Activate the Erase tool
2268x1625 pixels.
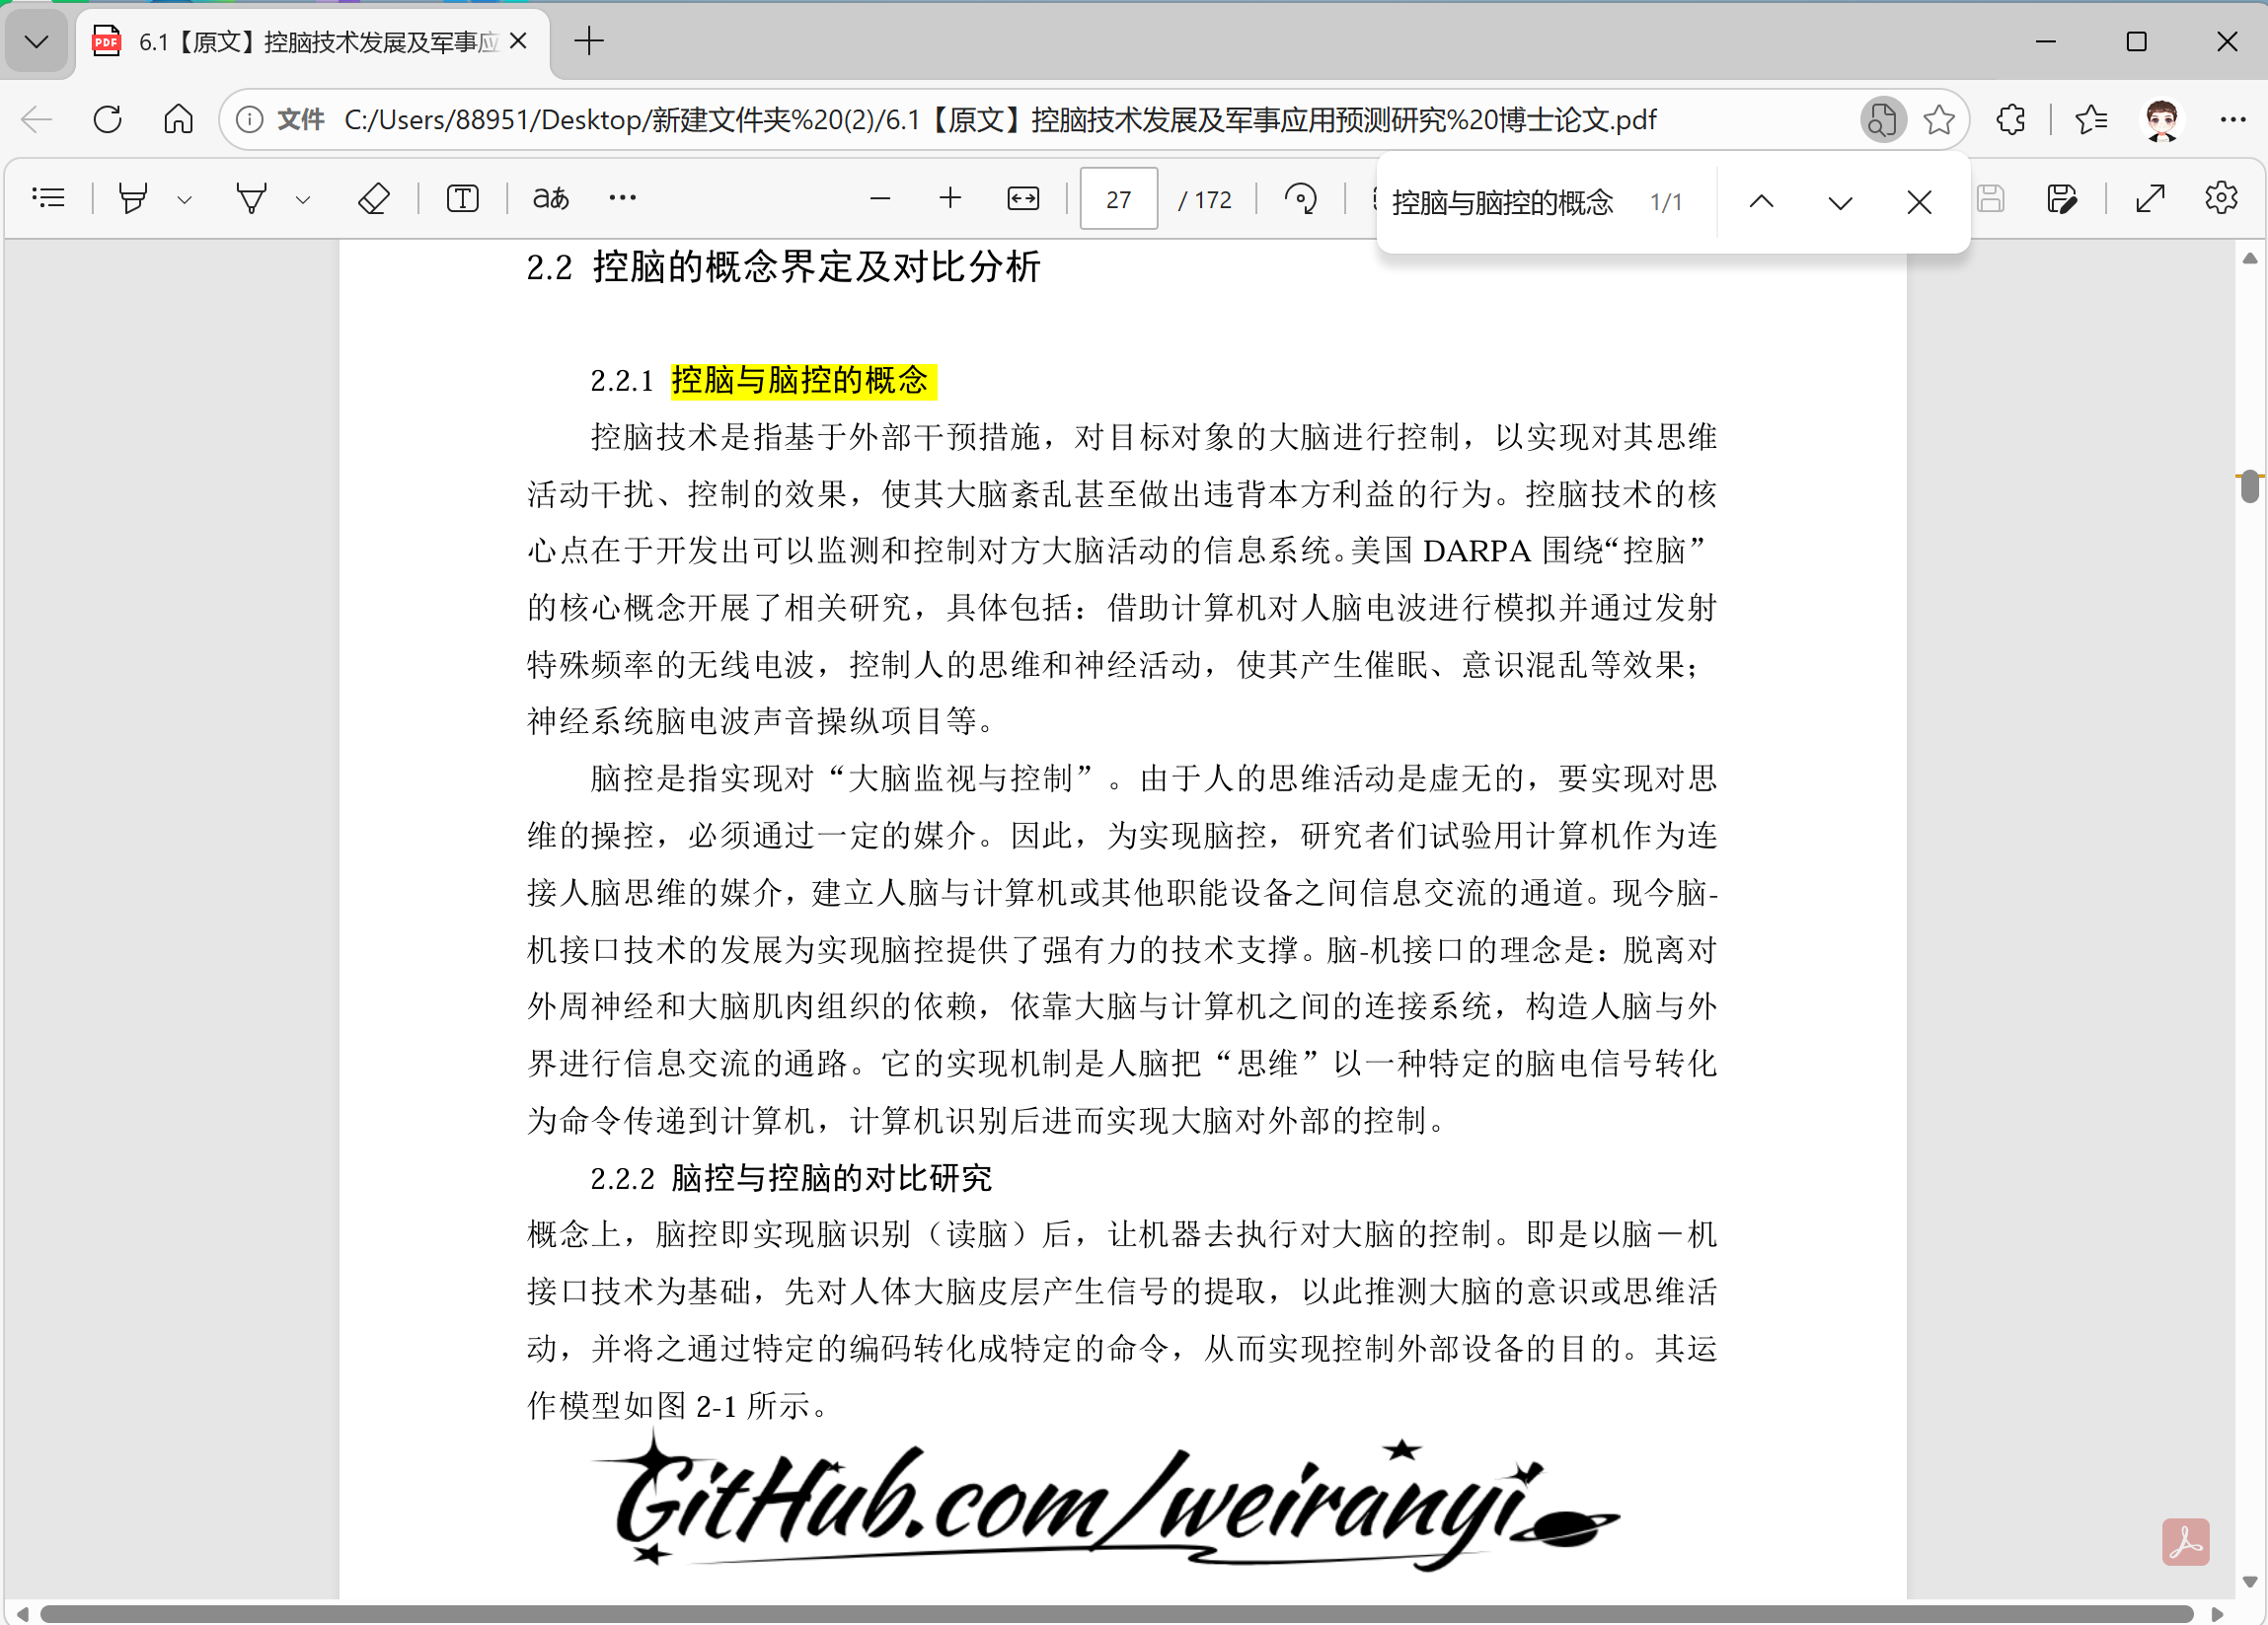pos(373,197)
